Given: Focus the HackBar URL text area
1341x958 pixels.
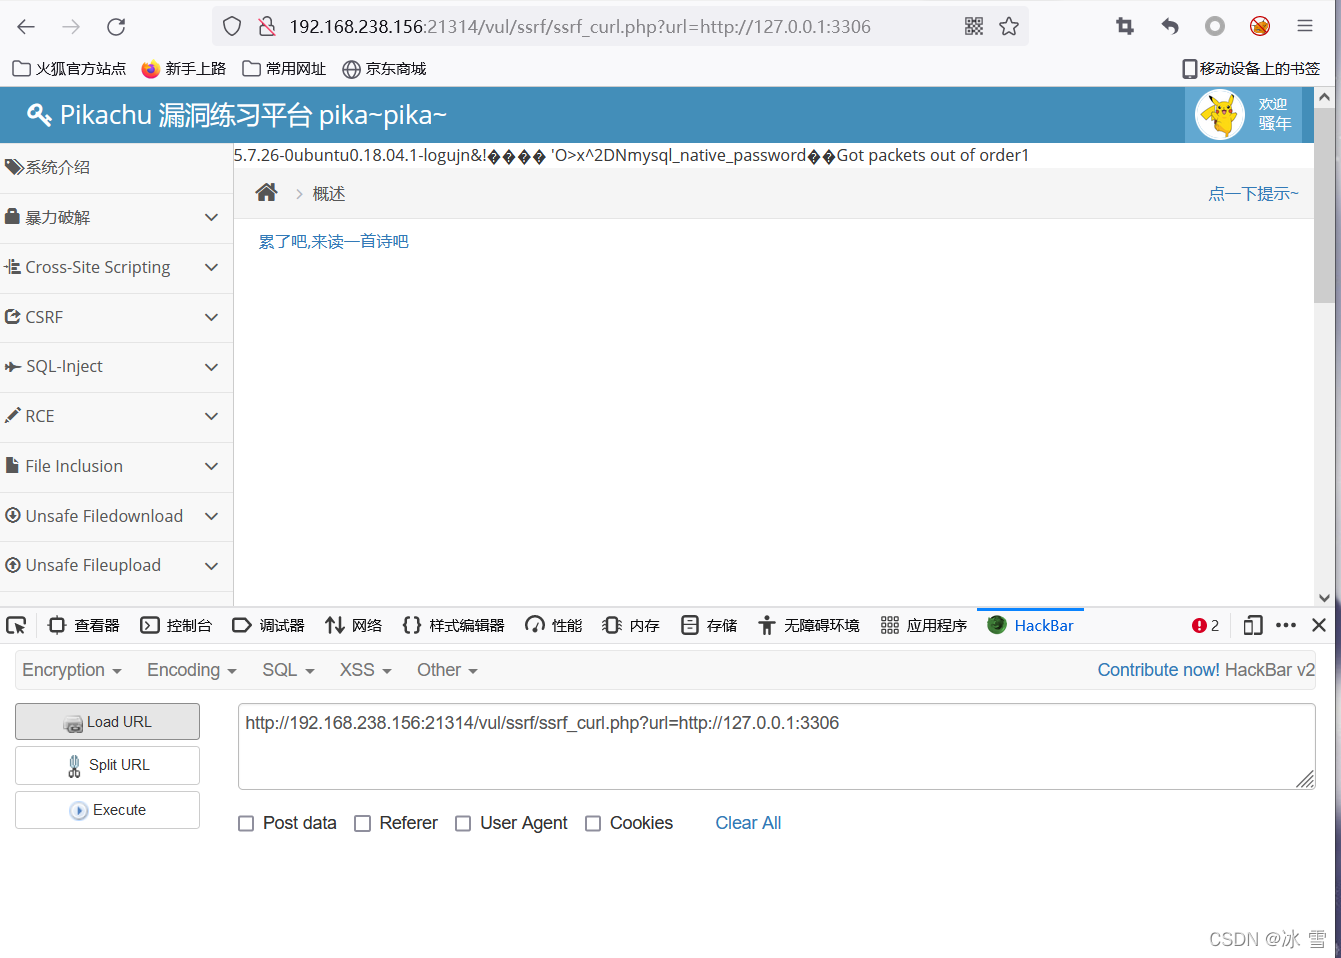Looking at the screenshot, I should coord(777,746).
